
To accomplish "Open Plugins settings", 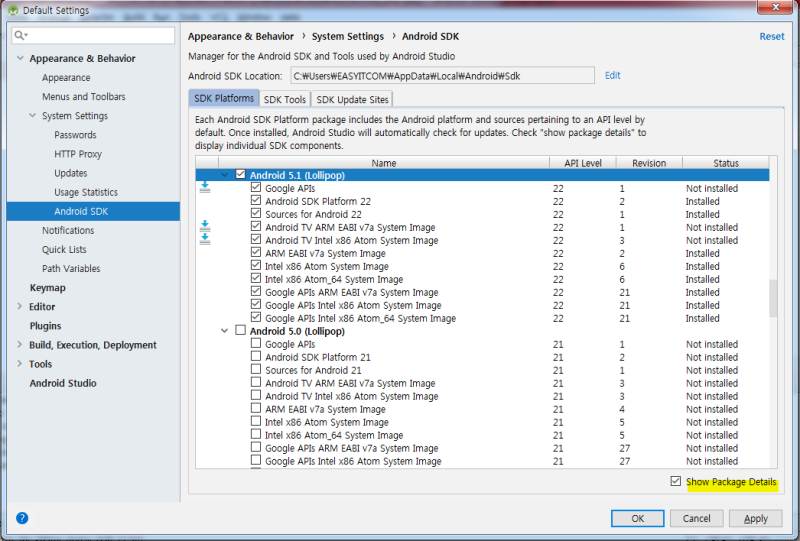I will click(45, 326).
